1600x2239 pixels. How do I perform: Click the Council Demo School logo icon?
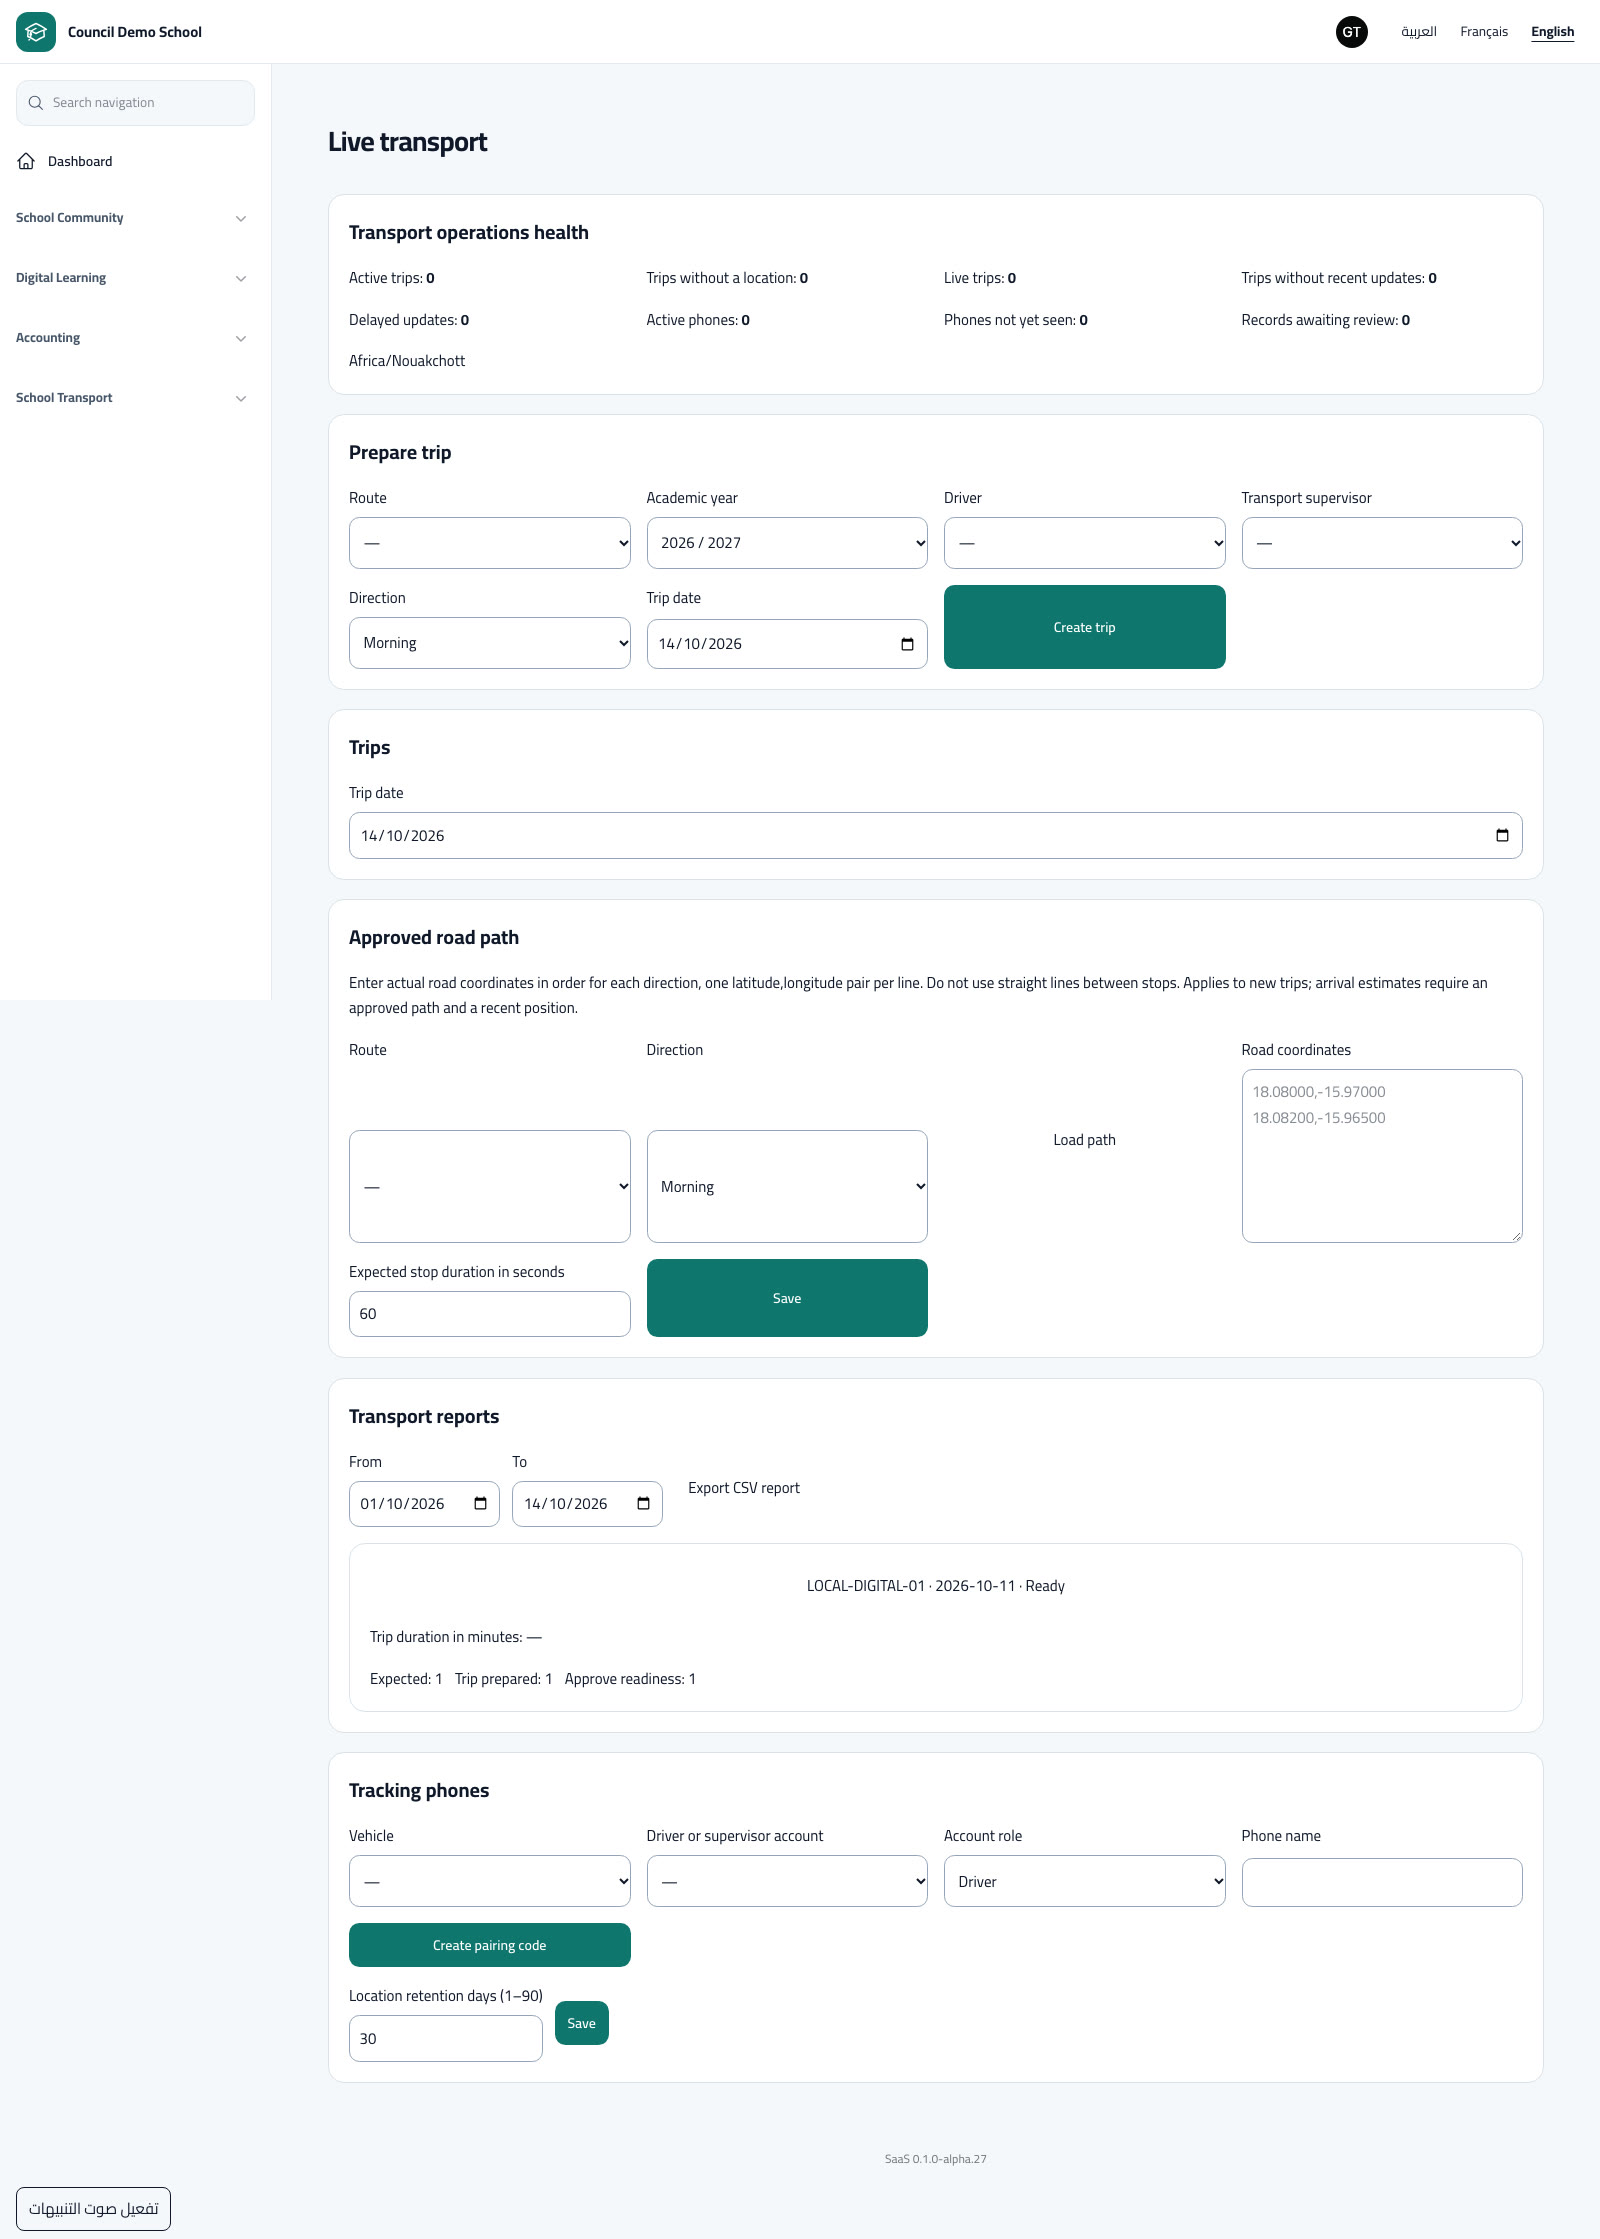(36, 32)
